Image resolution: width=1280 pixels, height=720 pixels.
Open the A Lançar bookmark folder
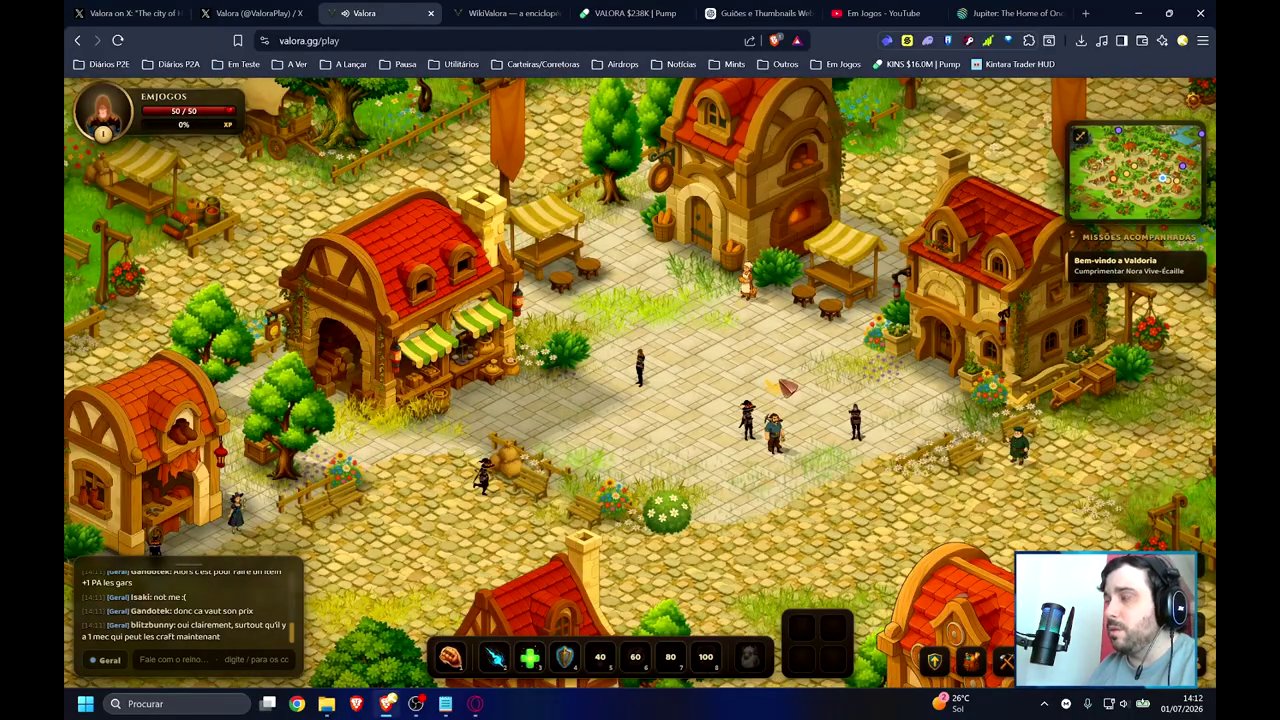tap(343, 64)
